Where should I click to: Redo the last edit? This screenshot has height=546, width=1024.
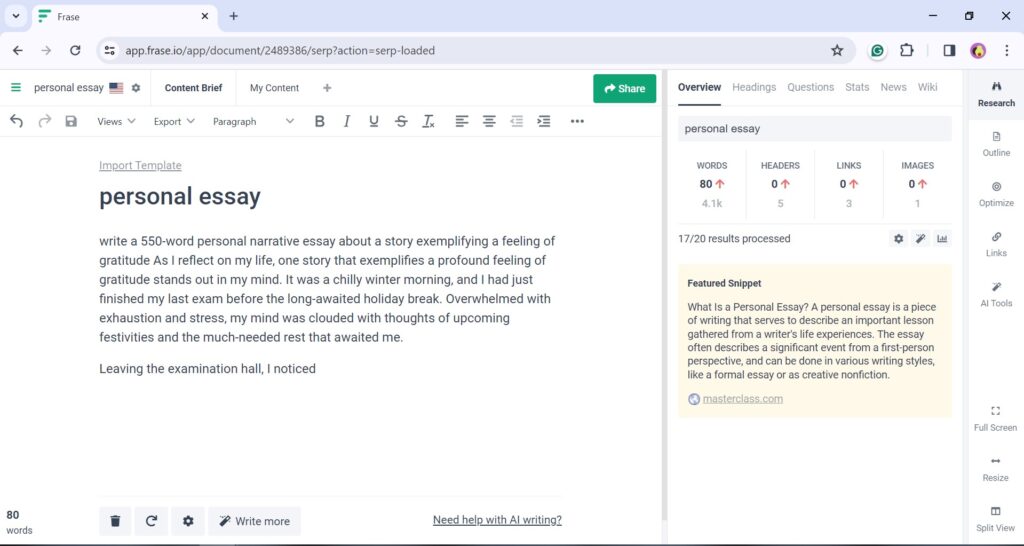(x=44, y=121)
